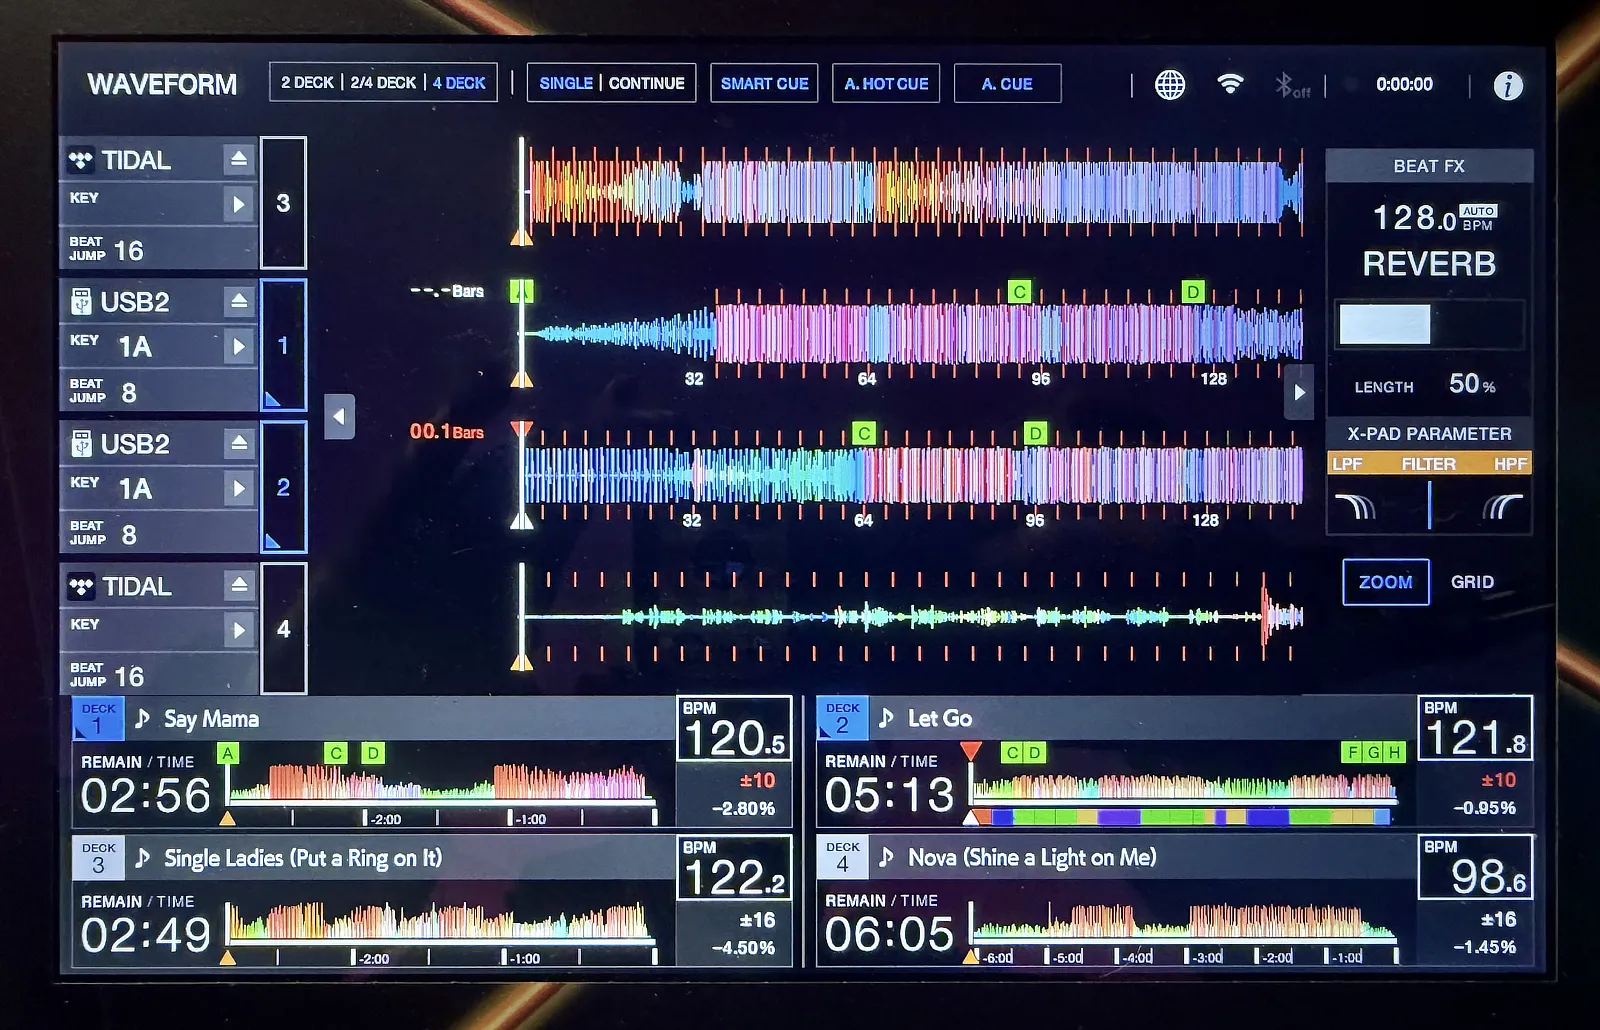Expand the KEY 1A arrow for deck 2
This screenshot has height=1030, width=1600.
tap(239, 488)
